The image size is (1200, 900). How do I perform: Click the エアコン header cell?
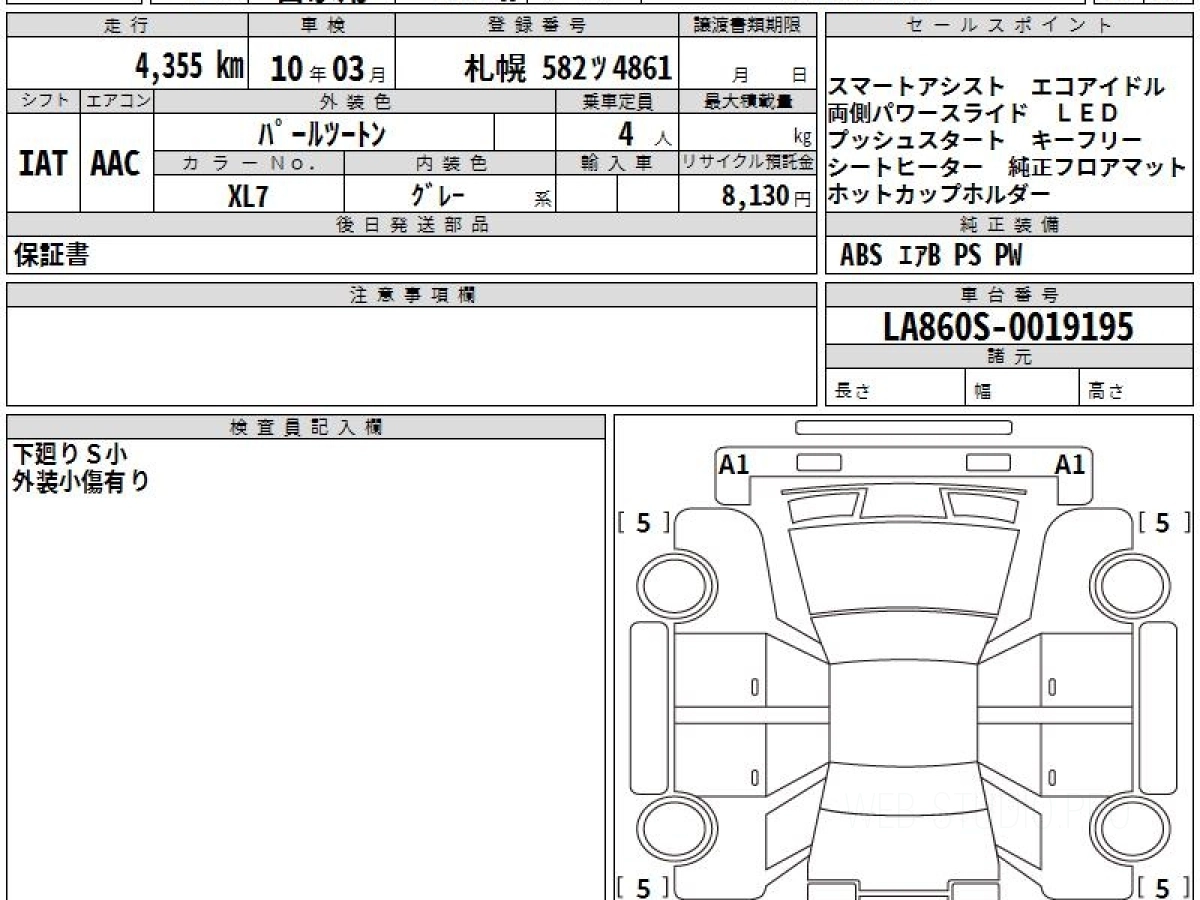click(116, 101)
